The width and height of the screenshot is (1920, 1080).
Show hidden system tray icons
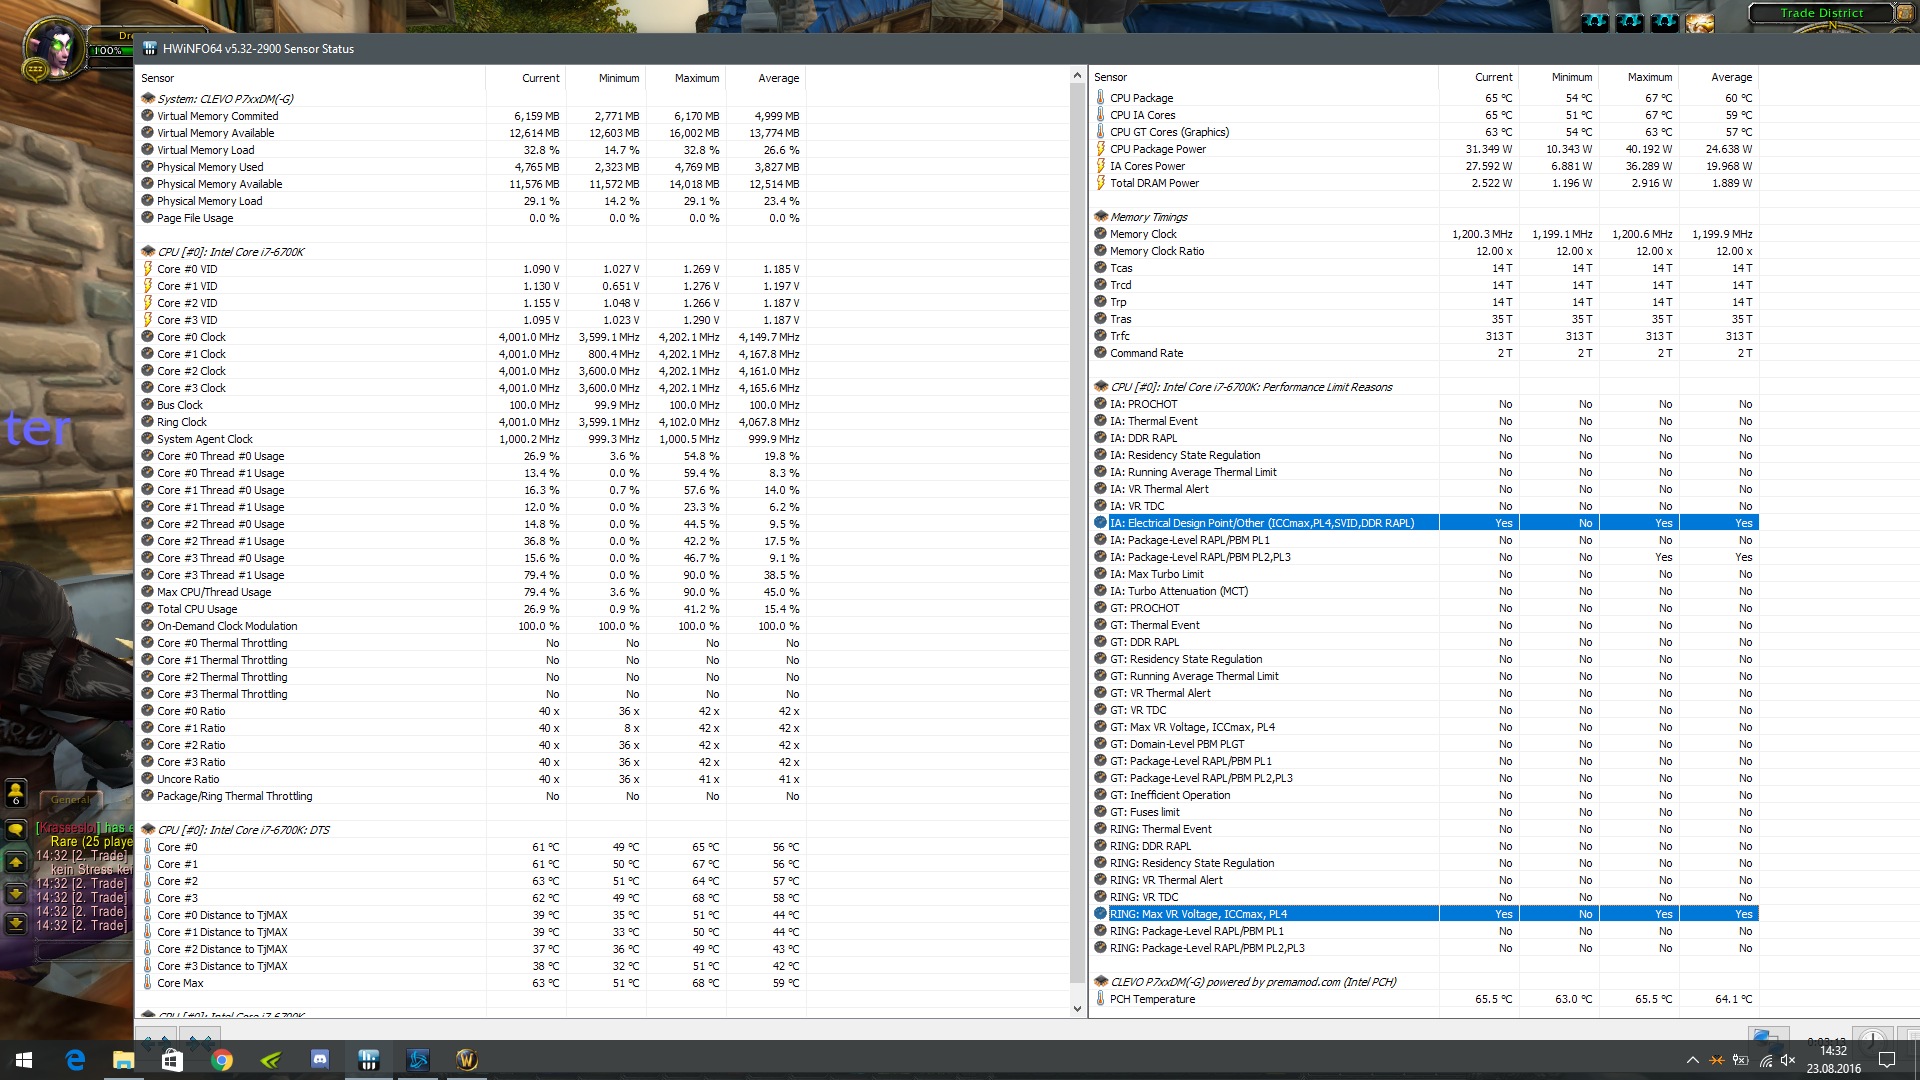coord(1692,1060)
